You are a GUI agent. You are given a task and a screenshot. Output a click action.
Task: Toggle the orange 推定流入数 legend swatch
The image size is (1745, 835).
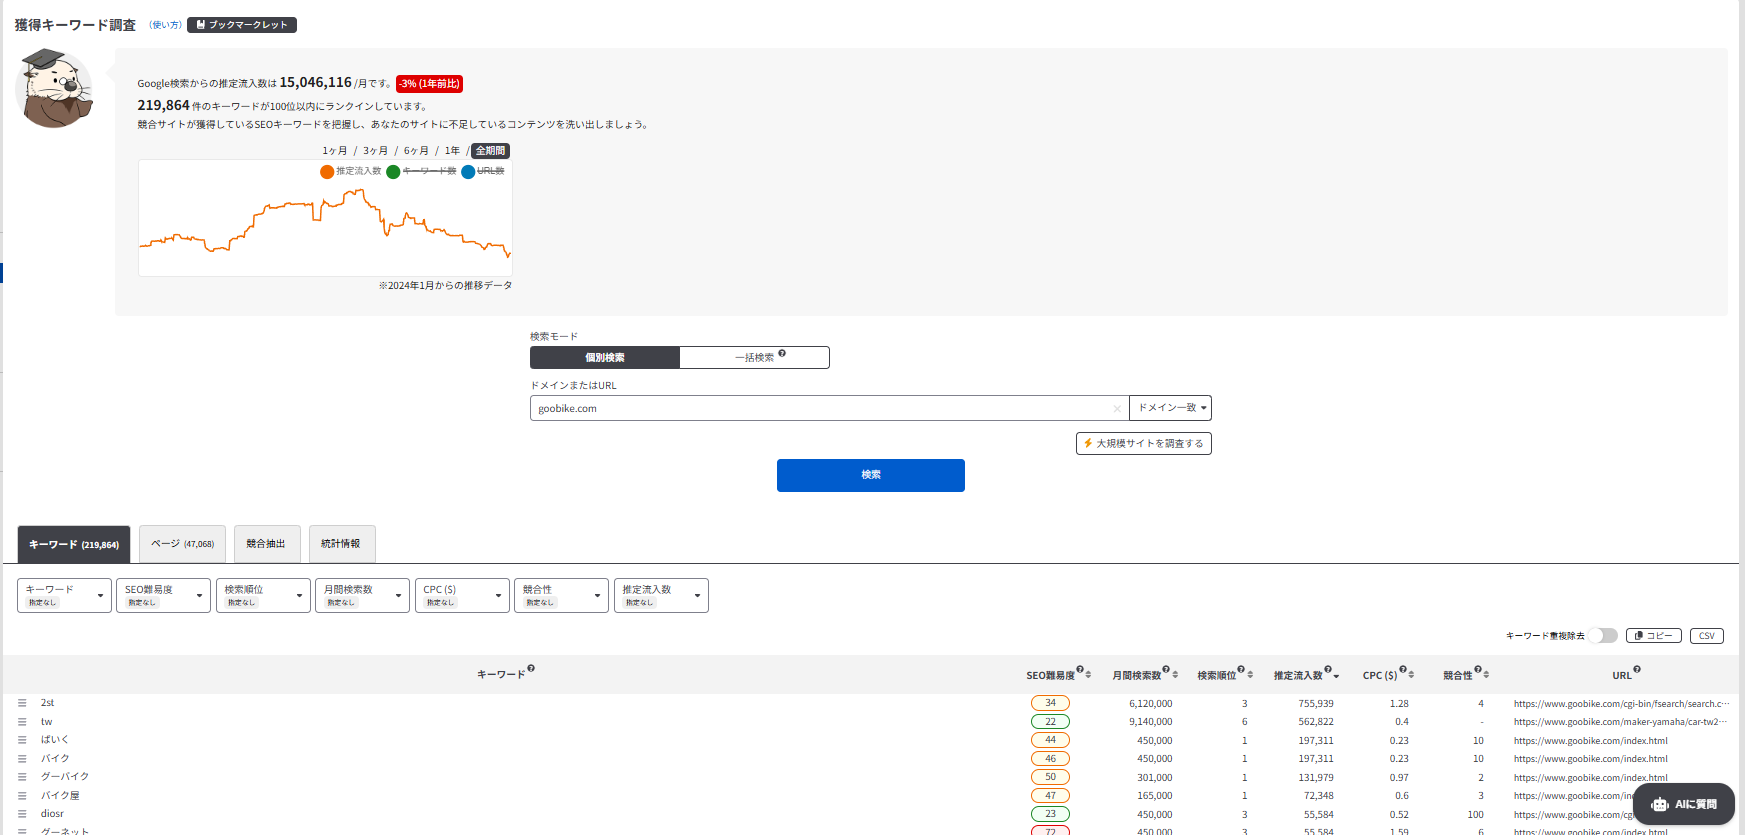(327, 172)
